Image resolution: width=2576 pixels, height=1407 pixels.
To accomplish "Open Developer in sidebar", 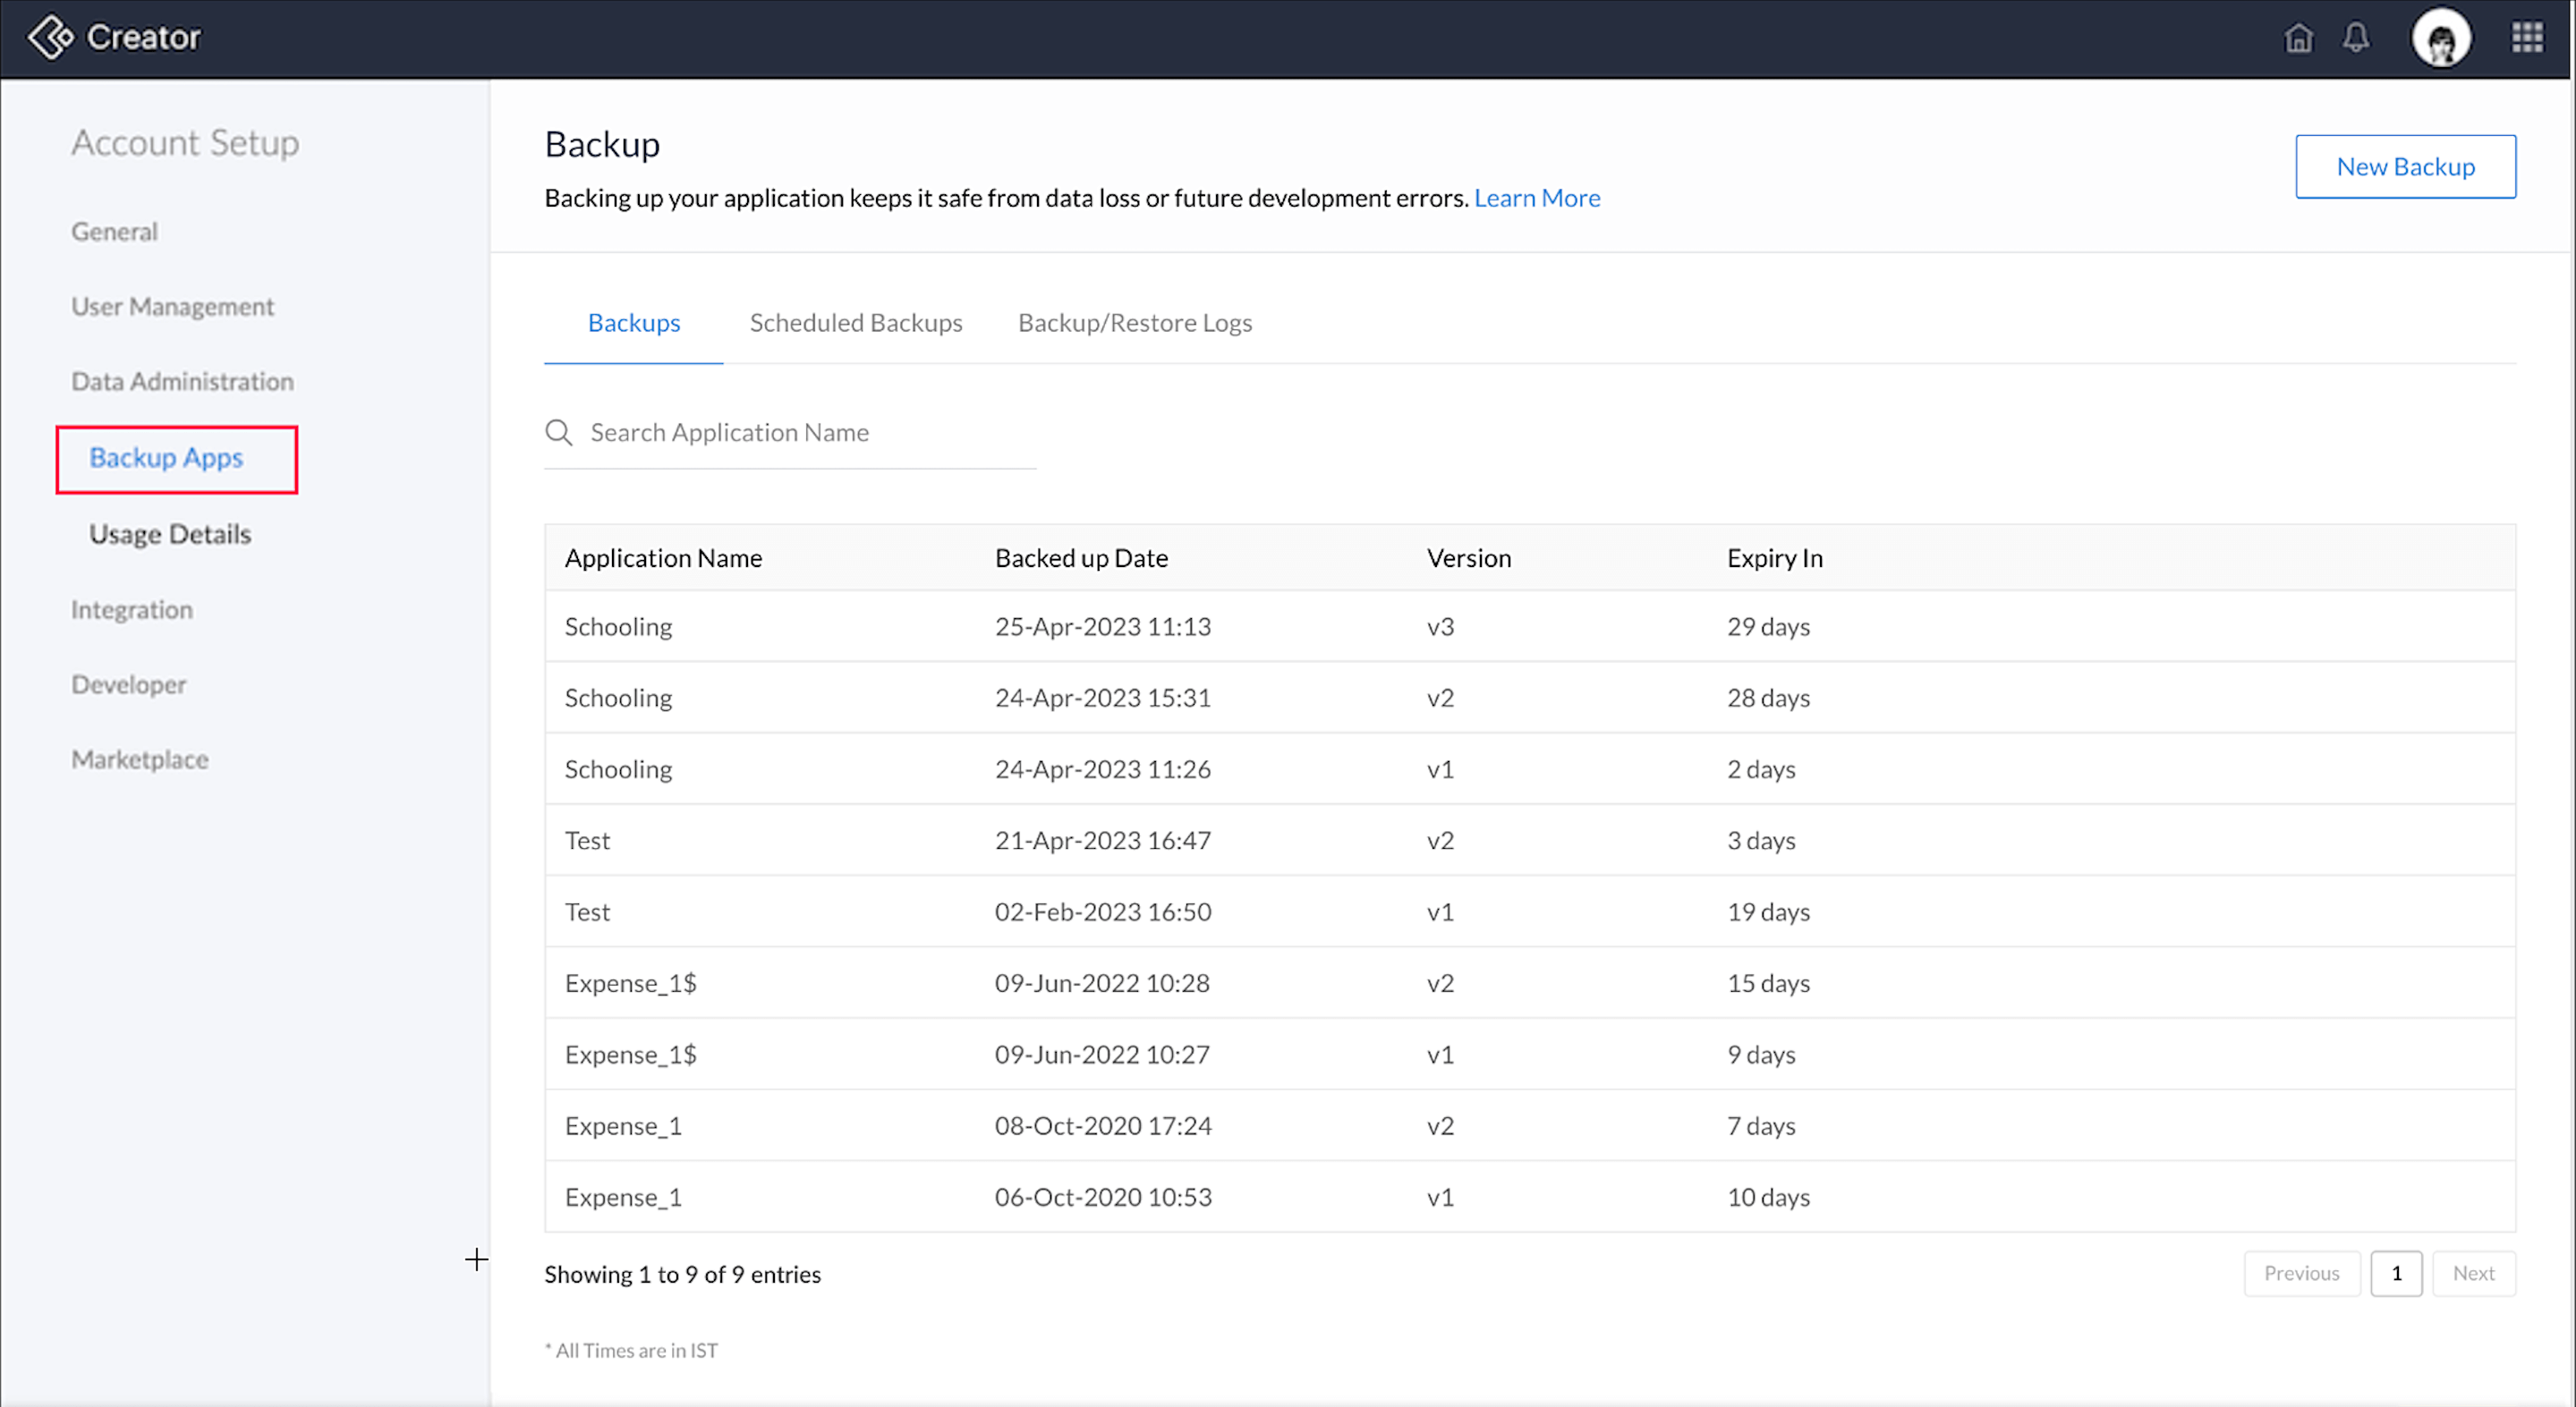I will click(129, 685).
